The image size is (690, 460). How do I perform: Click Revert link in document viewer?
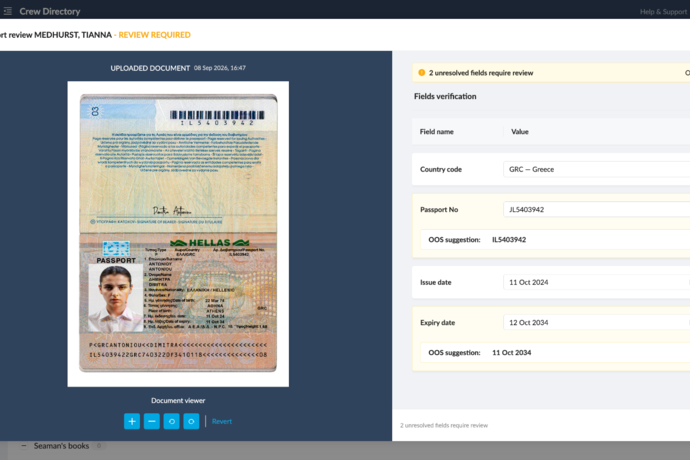[222, 421]
